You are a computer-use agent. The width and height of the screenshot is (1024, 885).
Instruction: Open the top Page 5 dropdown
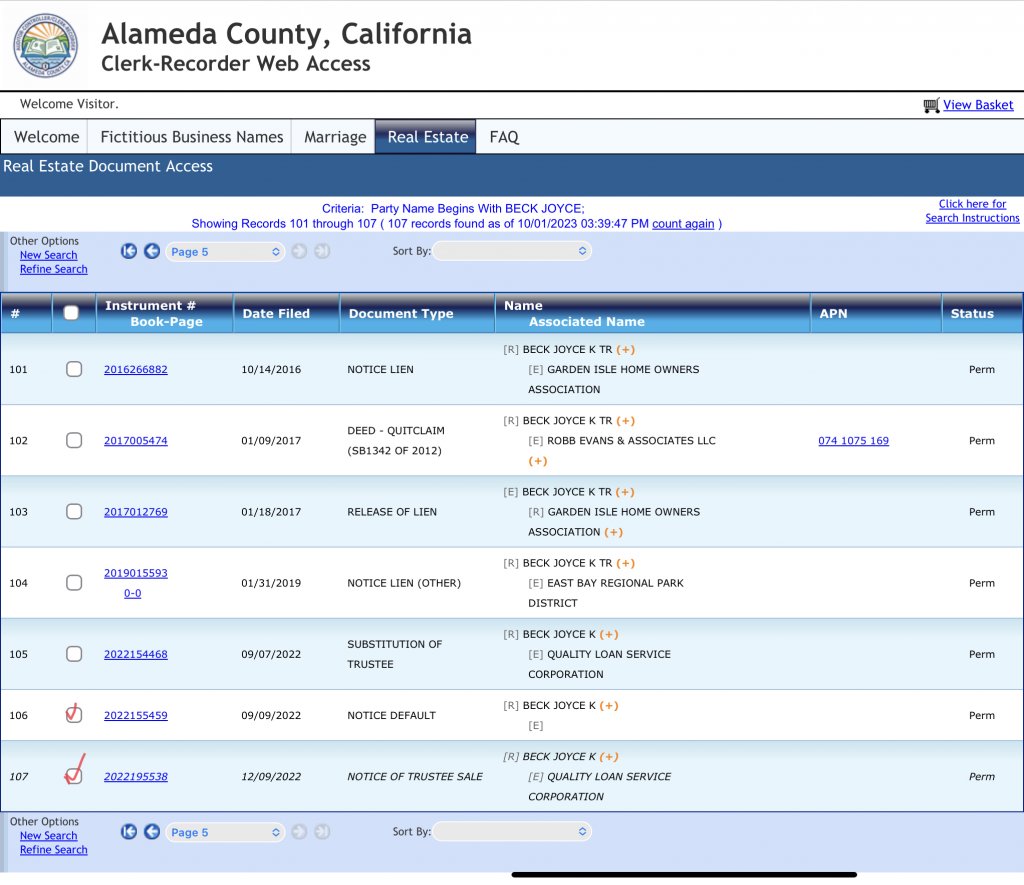coord(226,252)
